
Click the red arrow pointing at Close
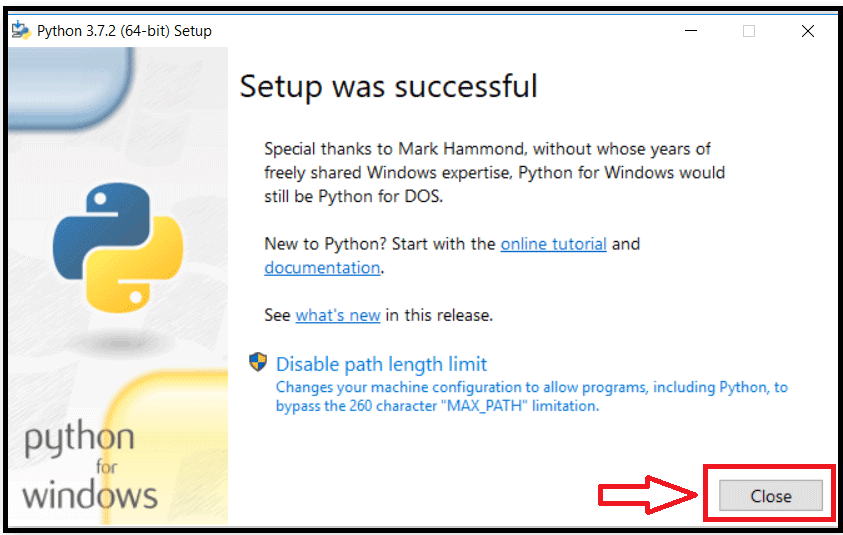coord(648,495)
